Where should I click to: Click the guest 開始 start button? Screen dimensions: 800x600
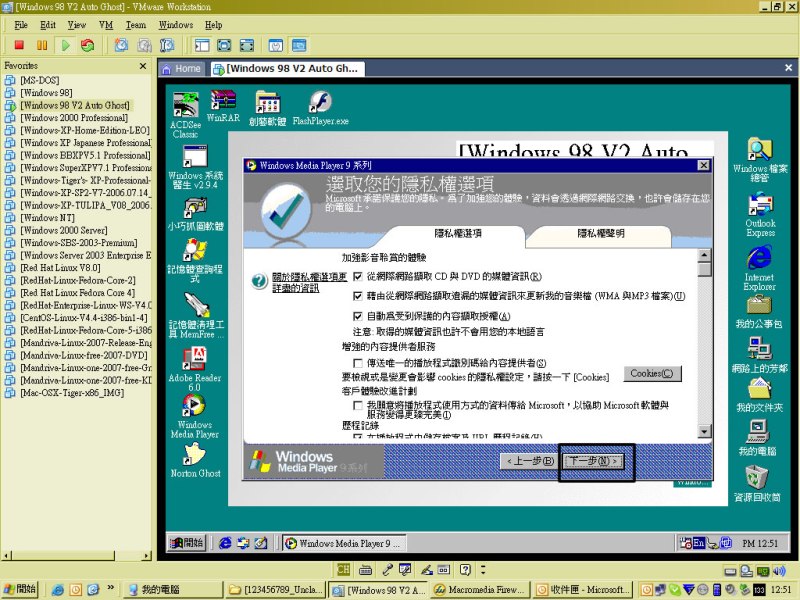pos(187,543)
